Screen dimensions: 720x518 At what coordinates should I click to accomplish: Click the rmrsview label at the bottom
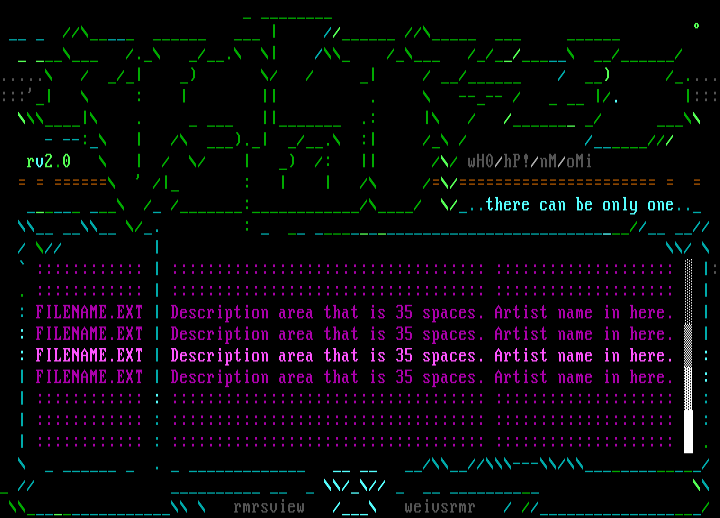268,507
